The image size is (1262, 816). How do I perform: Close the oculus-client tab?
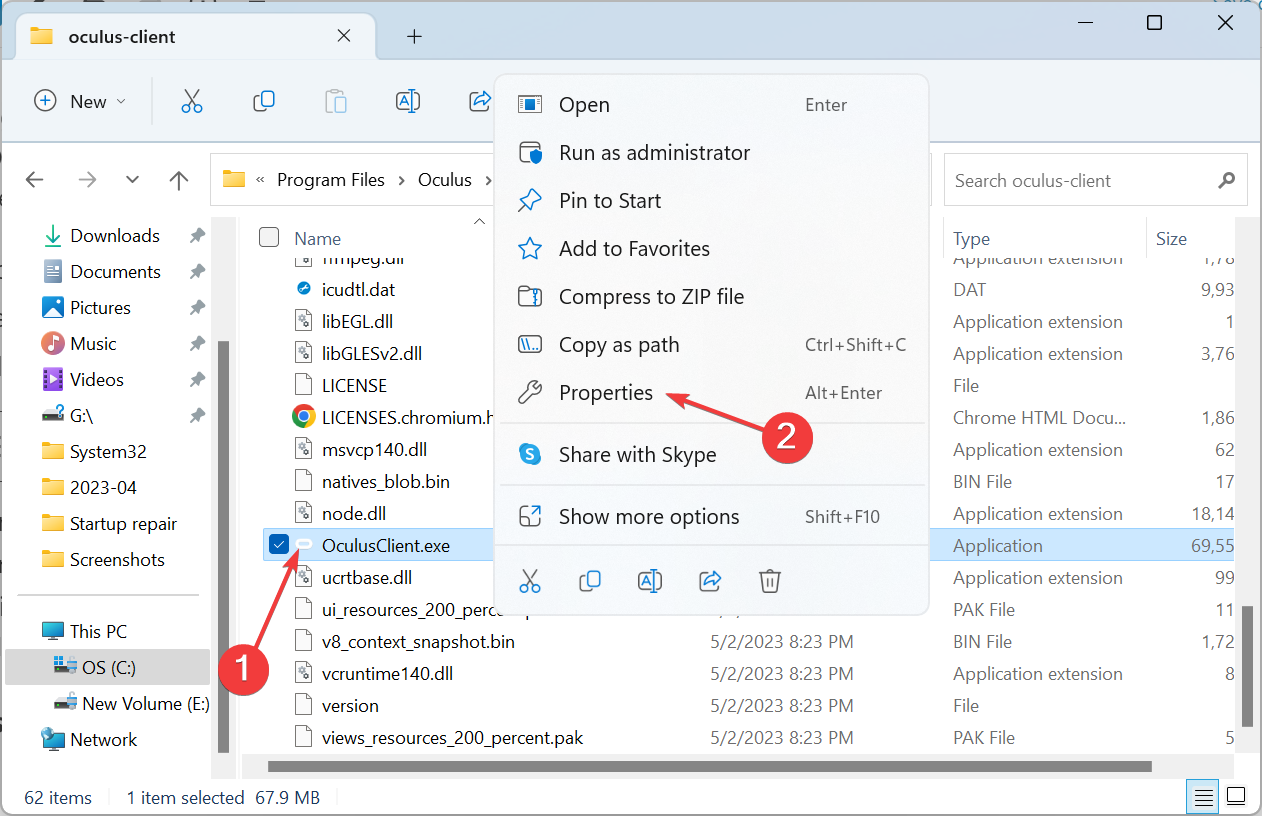pos(344,36)
